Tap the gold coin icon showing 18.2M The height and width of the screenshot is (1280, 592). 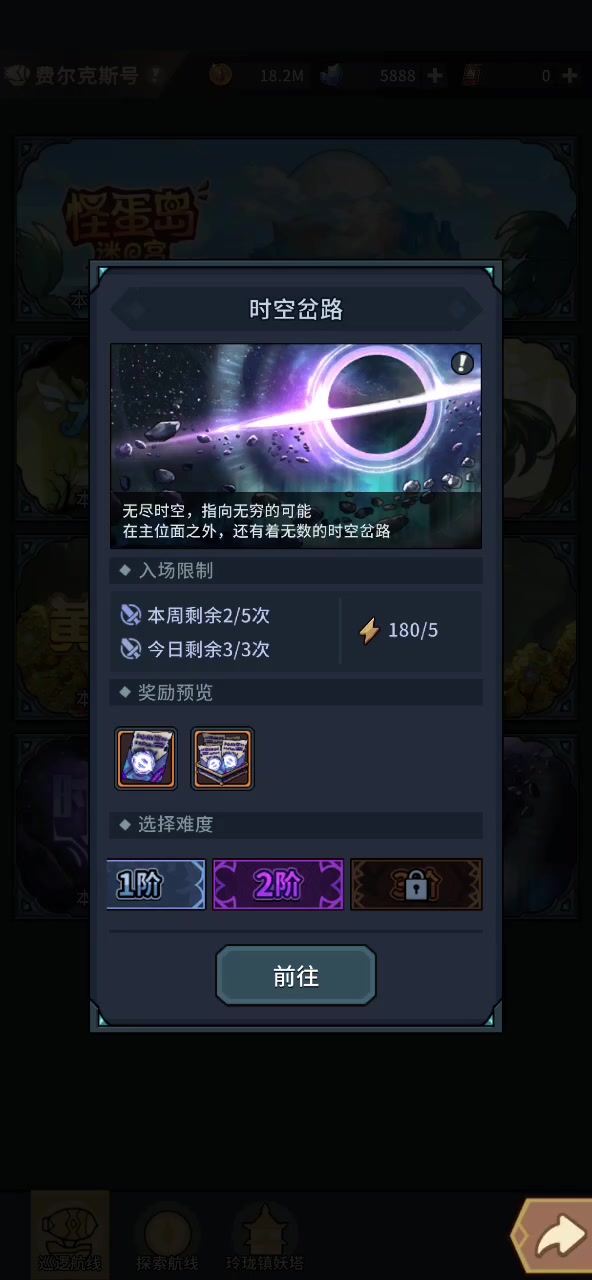(x=221, y=74)
